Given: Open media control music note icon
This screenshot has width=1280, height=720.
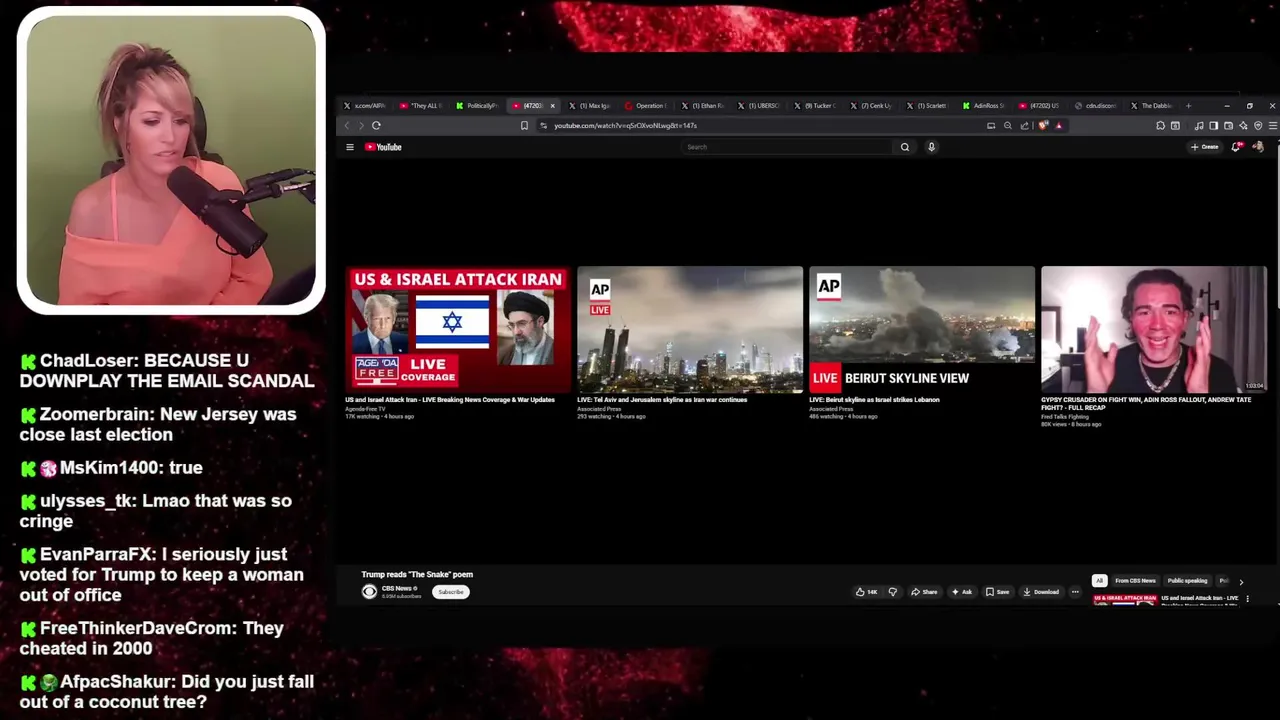Looking at the screenshot, I should tap(1199, 125).
